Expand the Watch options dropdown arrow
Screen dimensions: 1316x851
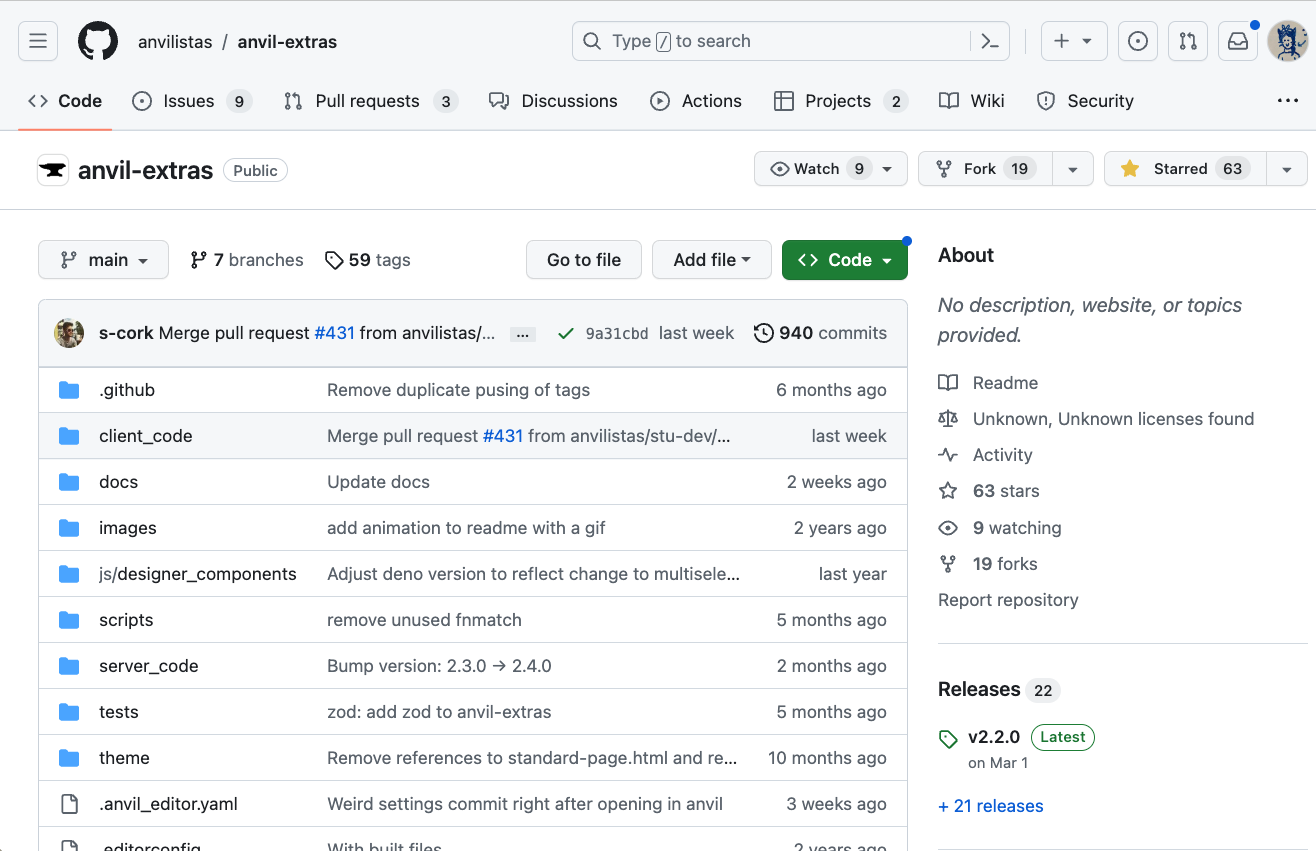887,168
